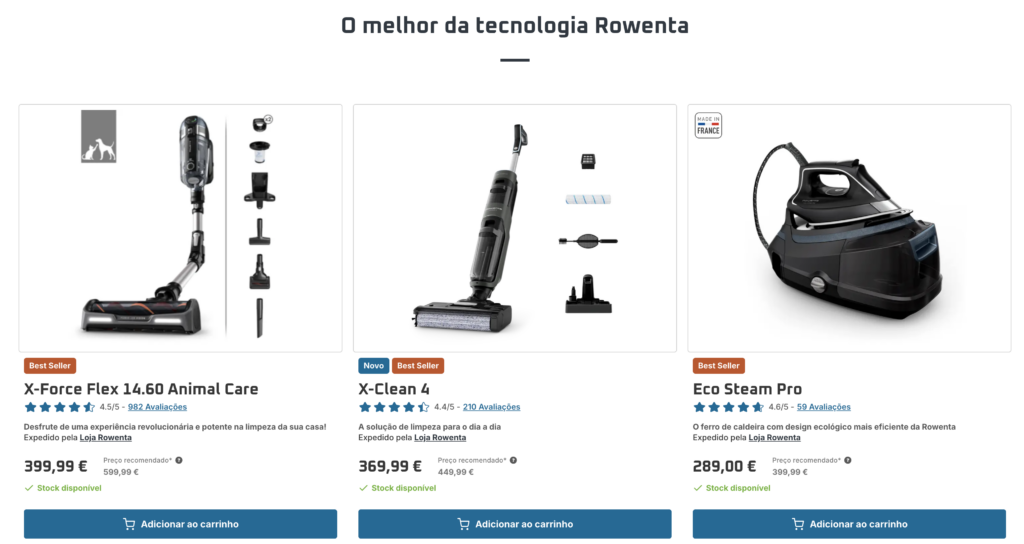Click Loja Rowenta link under X-Force Flex
The image size is (1024, 544).
(106, 438)
